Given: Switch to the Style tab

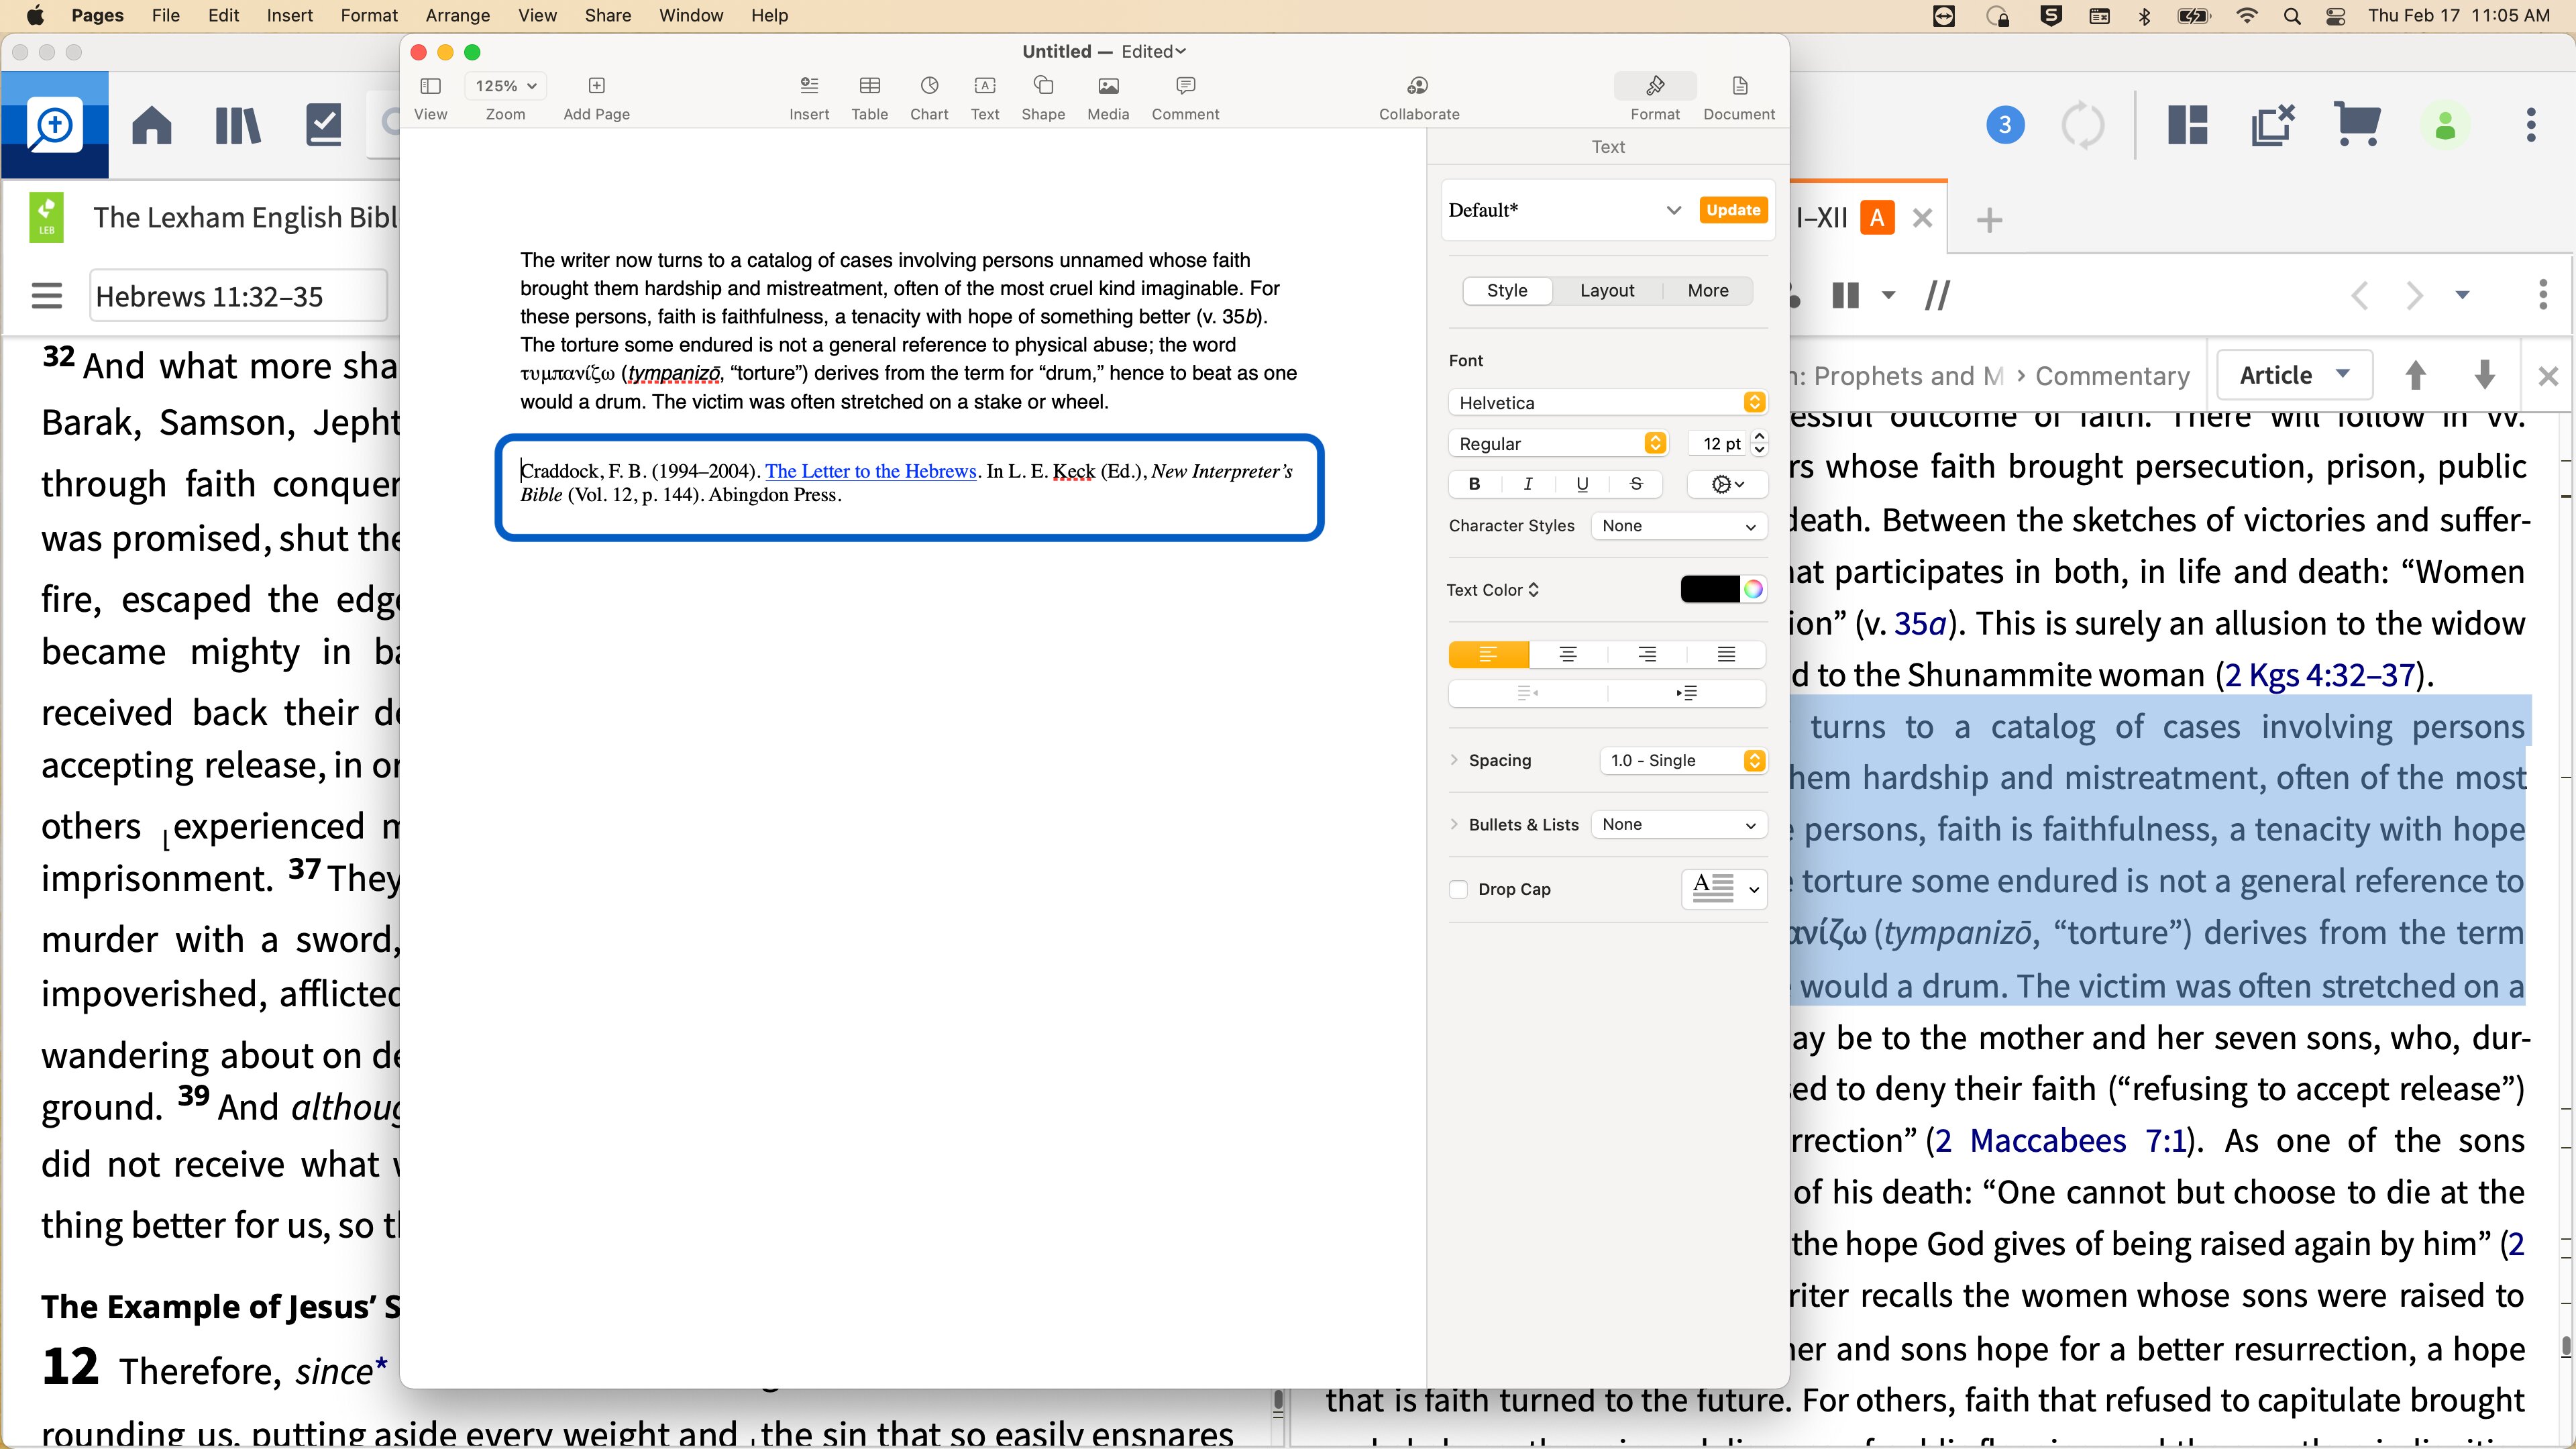Looking at the screenshot, I should point(1506,290).
